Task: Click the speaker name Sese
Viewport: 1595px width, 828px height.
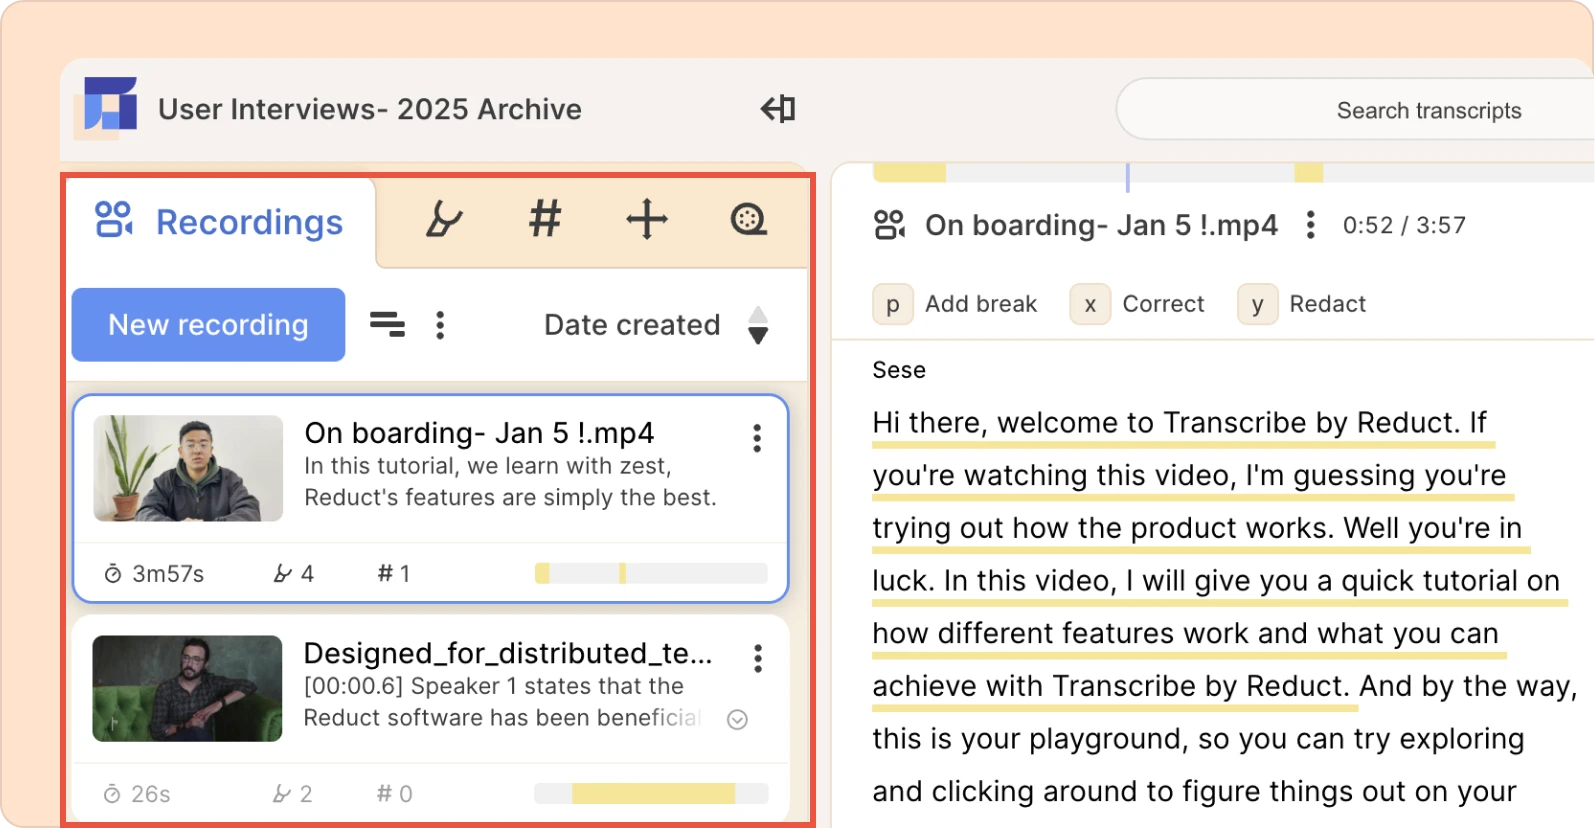Action: pos(899,370)
